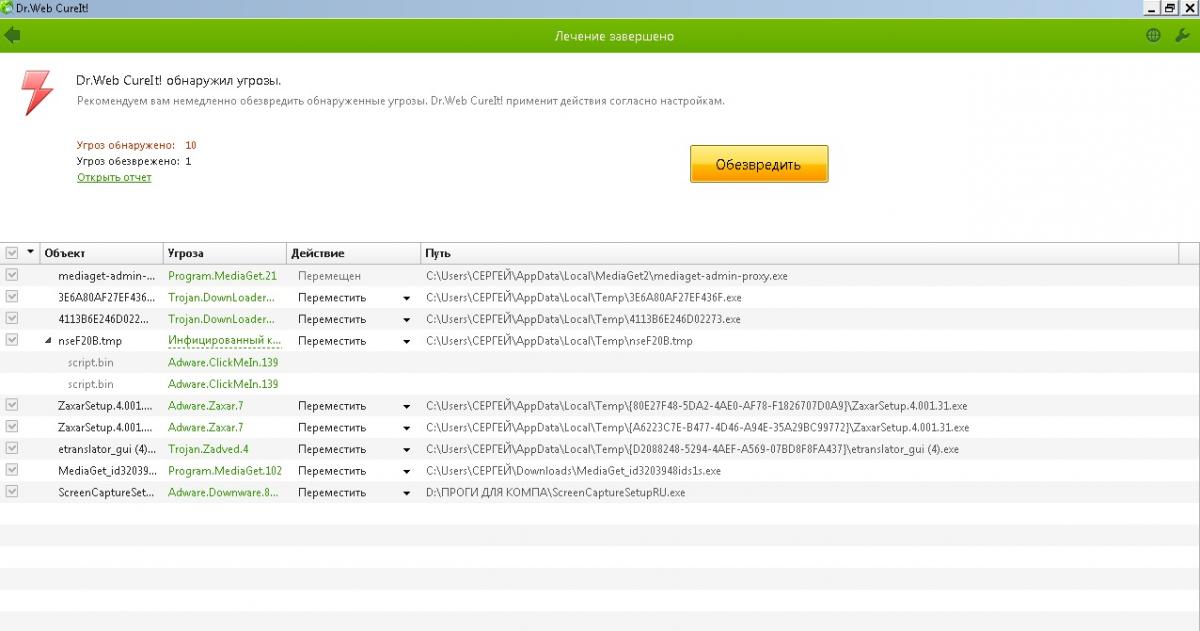Viewport: 1200px width, 631px height.
Task: Open selection dropdown arrow beside header checkbox
Action: point(30,253)
